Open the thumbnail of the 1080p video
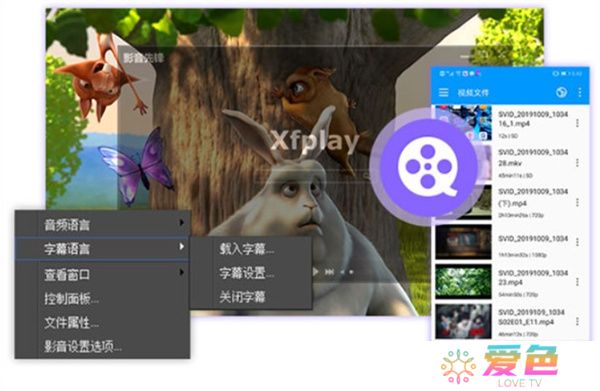This screenshot has height=391, width=600. (463, 242)
